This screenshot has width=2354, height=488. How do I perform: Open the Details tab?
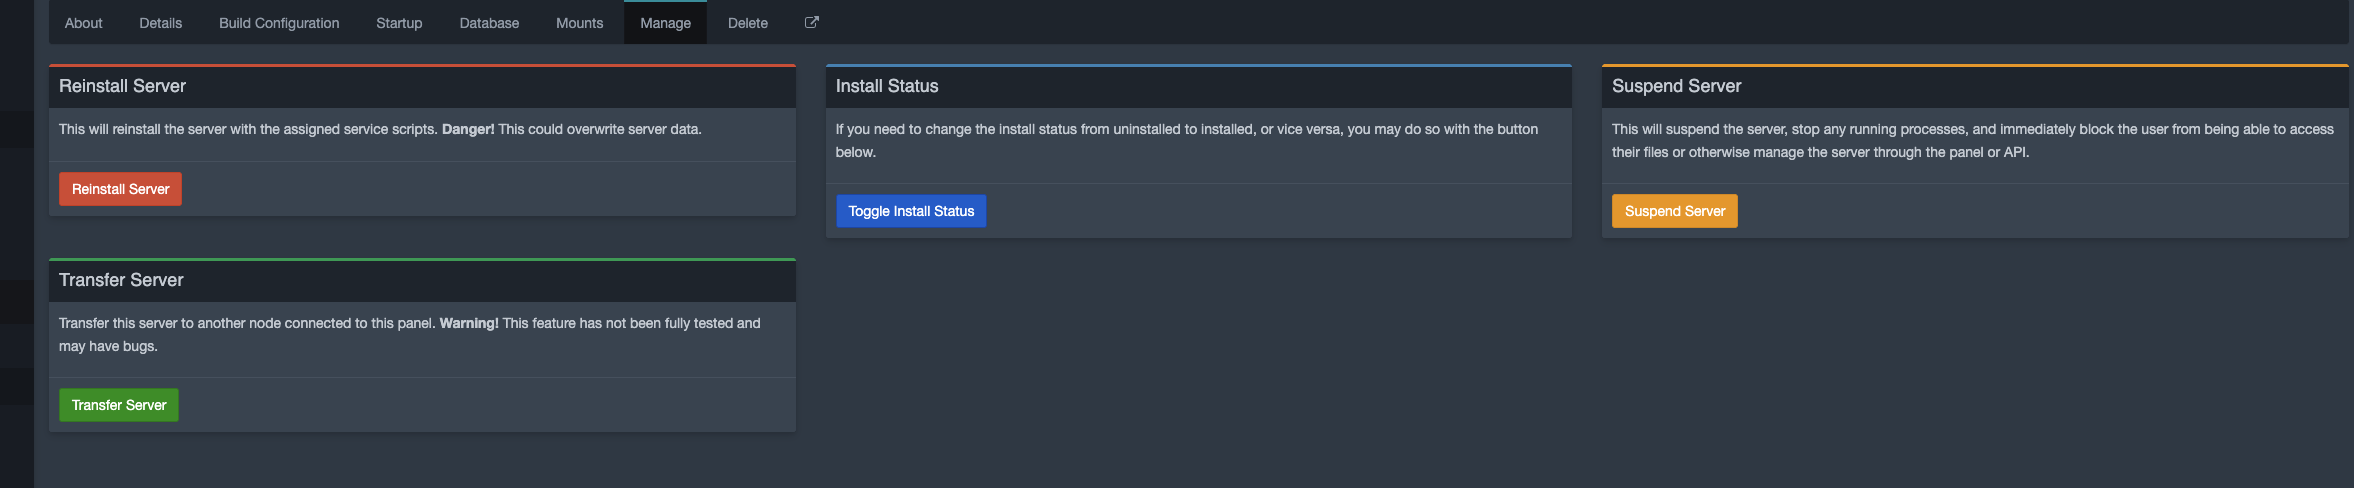[160, 23]
